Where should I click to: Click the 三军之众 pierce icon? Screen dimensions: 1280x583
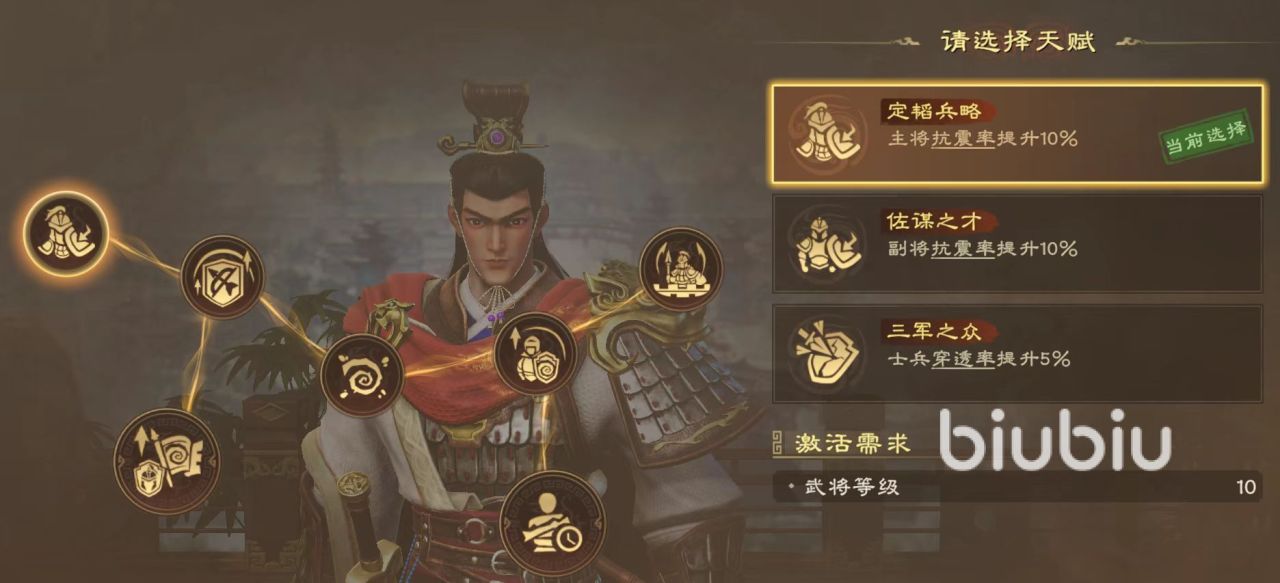point(823,354)
